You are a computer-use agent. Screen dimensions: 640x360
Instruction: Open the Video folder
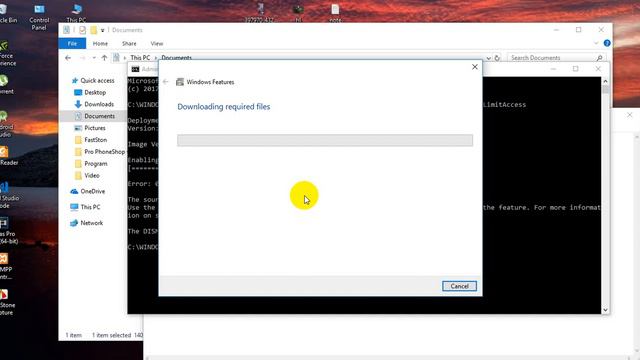91,175
